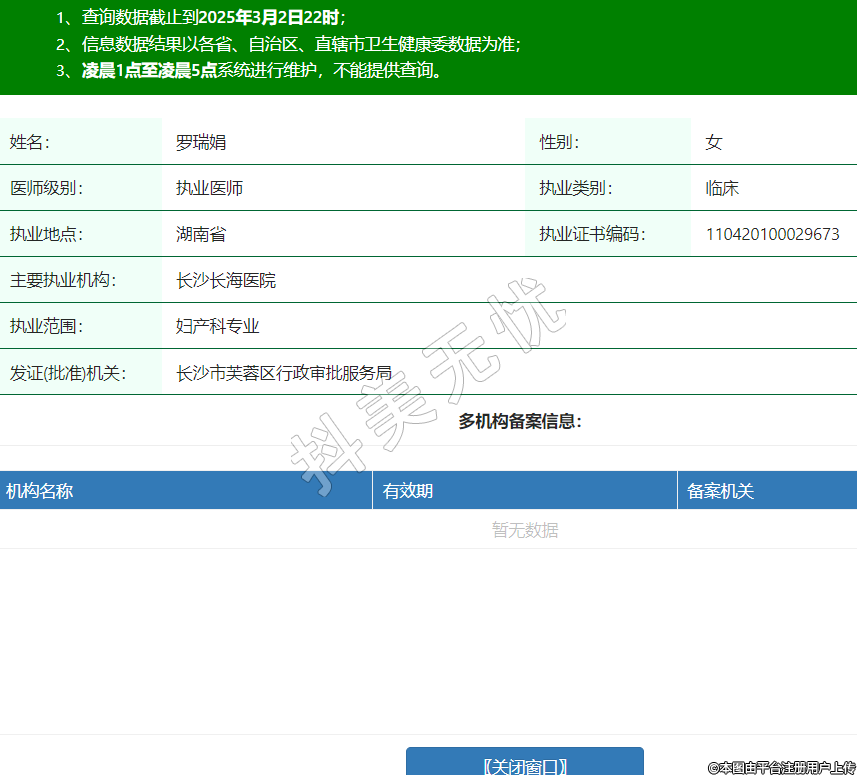Click the 多机构备案信息 section heading
The width and height of the screenshot is (857, 775).
pos(520,421)
